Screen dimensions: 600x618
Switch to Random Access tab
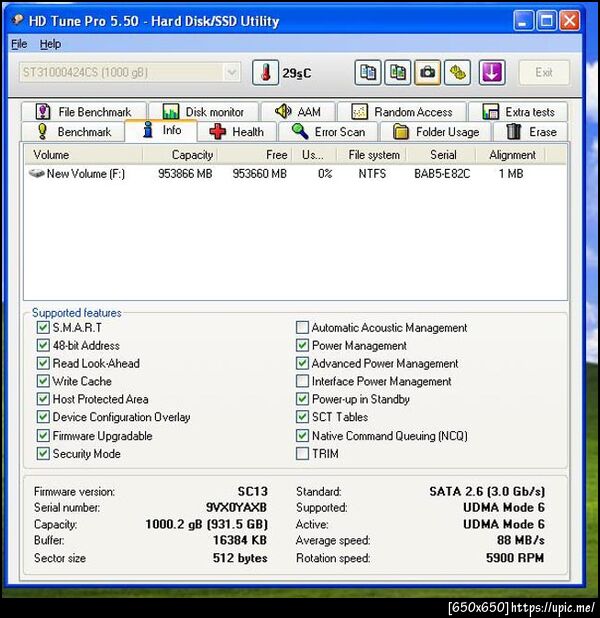click(402, 112)
